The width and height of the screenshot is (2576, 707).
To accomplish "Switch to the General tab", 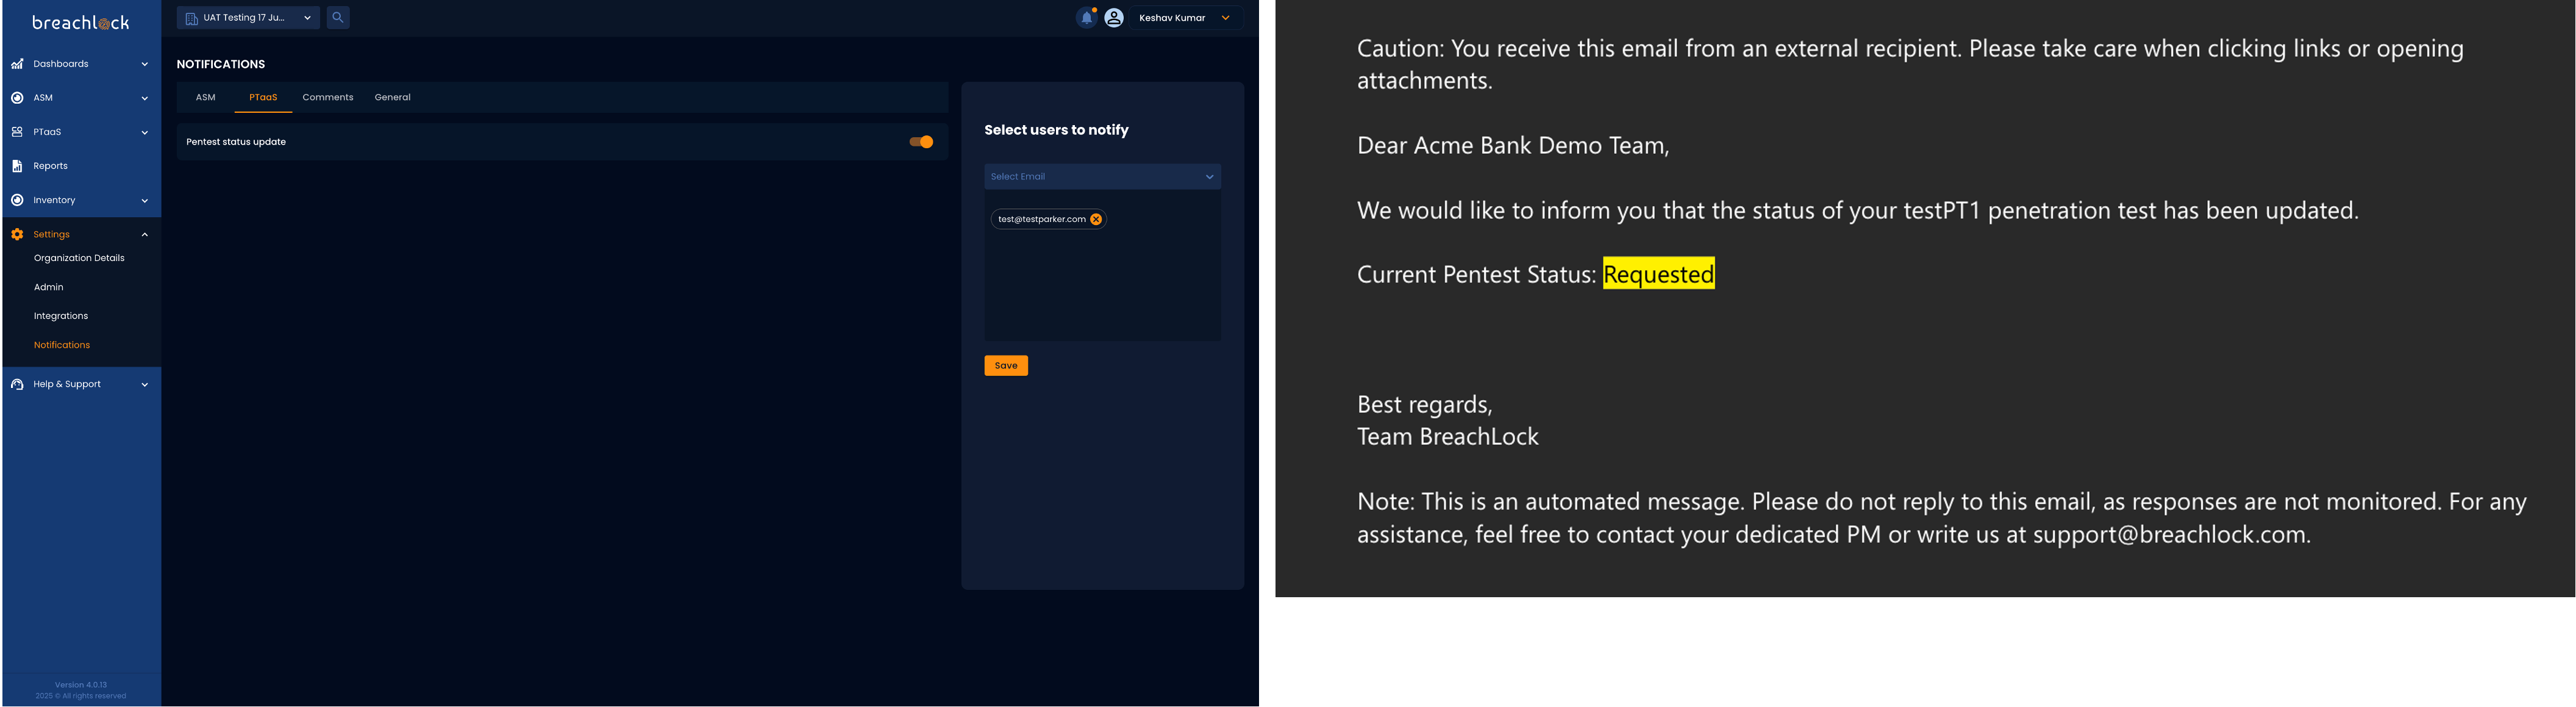I will point(393,97).
